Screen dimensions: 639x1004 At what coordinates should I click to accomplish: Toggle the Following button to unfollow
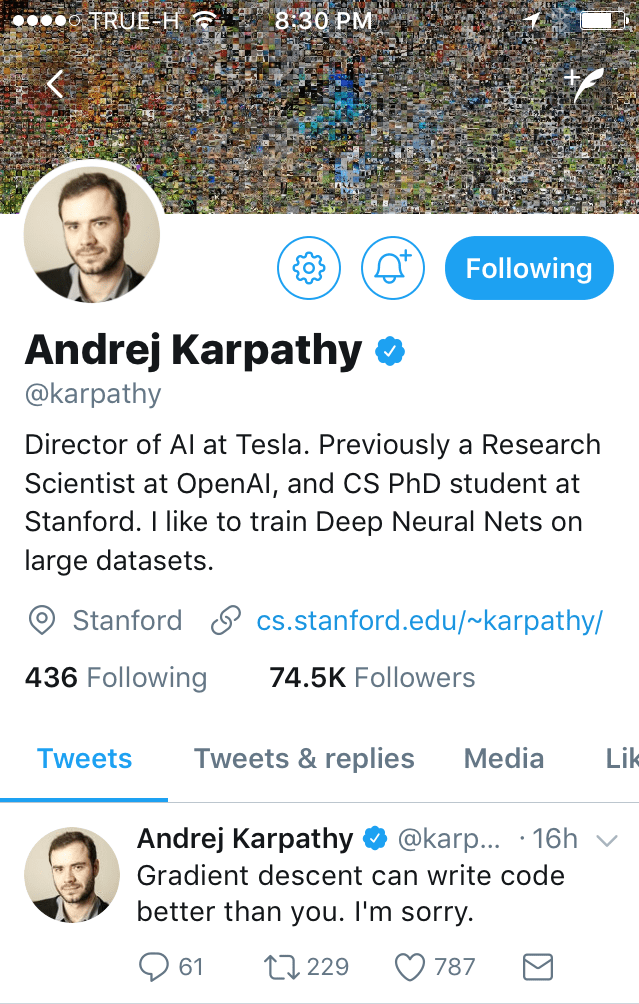(x=528, y=268)
